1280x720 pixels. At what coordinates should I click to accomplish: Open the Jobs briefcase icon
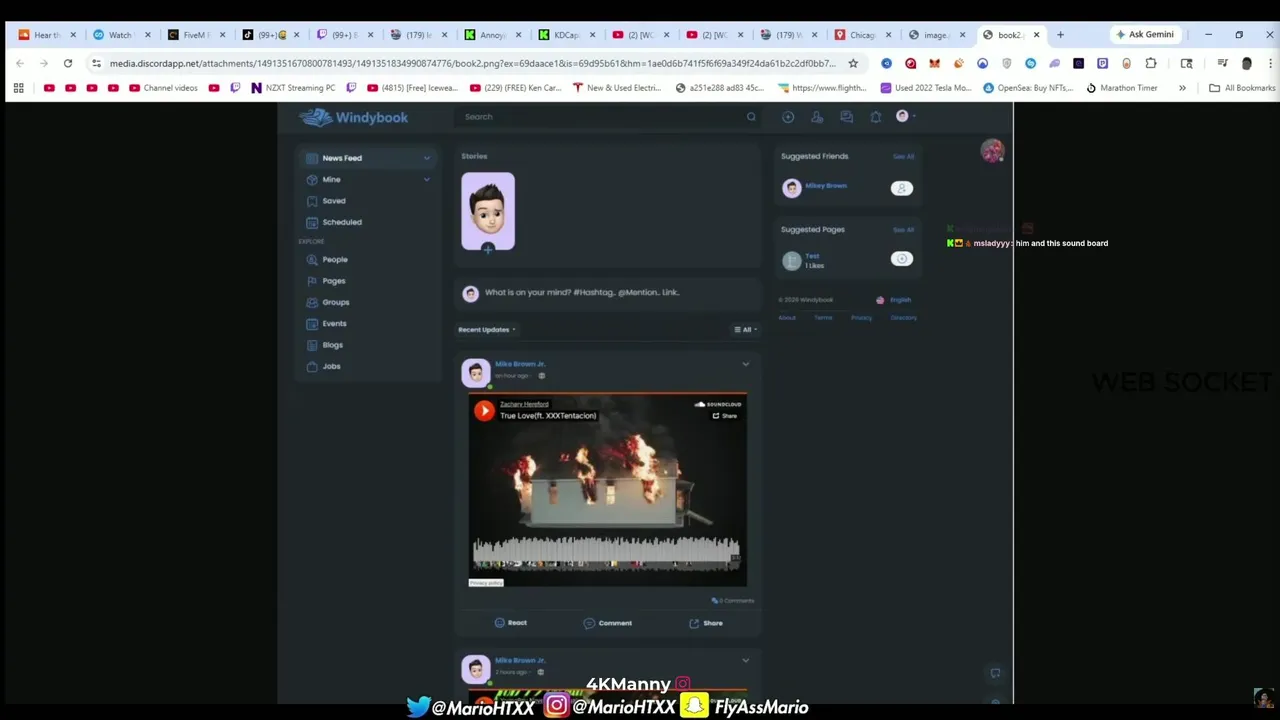point(312,367)
